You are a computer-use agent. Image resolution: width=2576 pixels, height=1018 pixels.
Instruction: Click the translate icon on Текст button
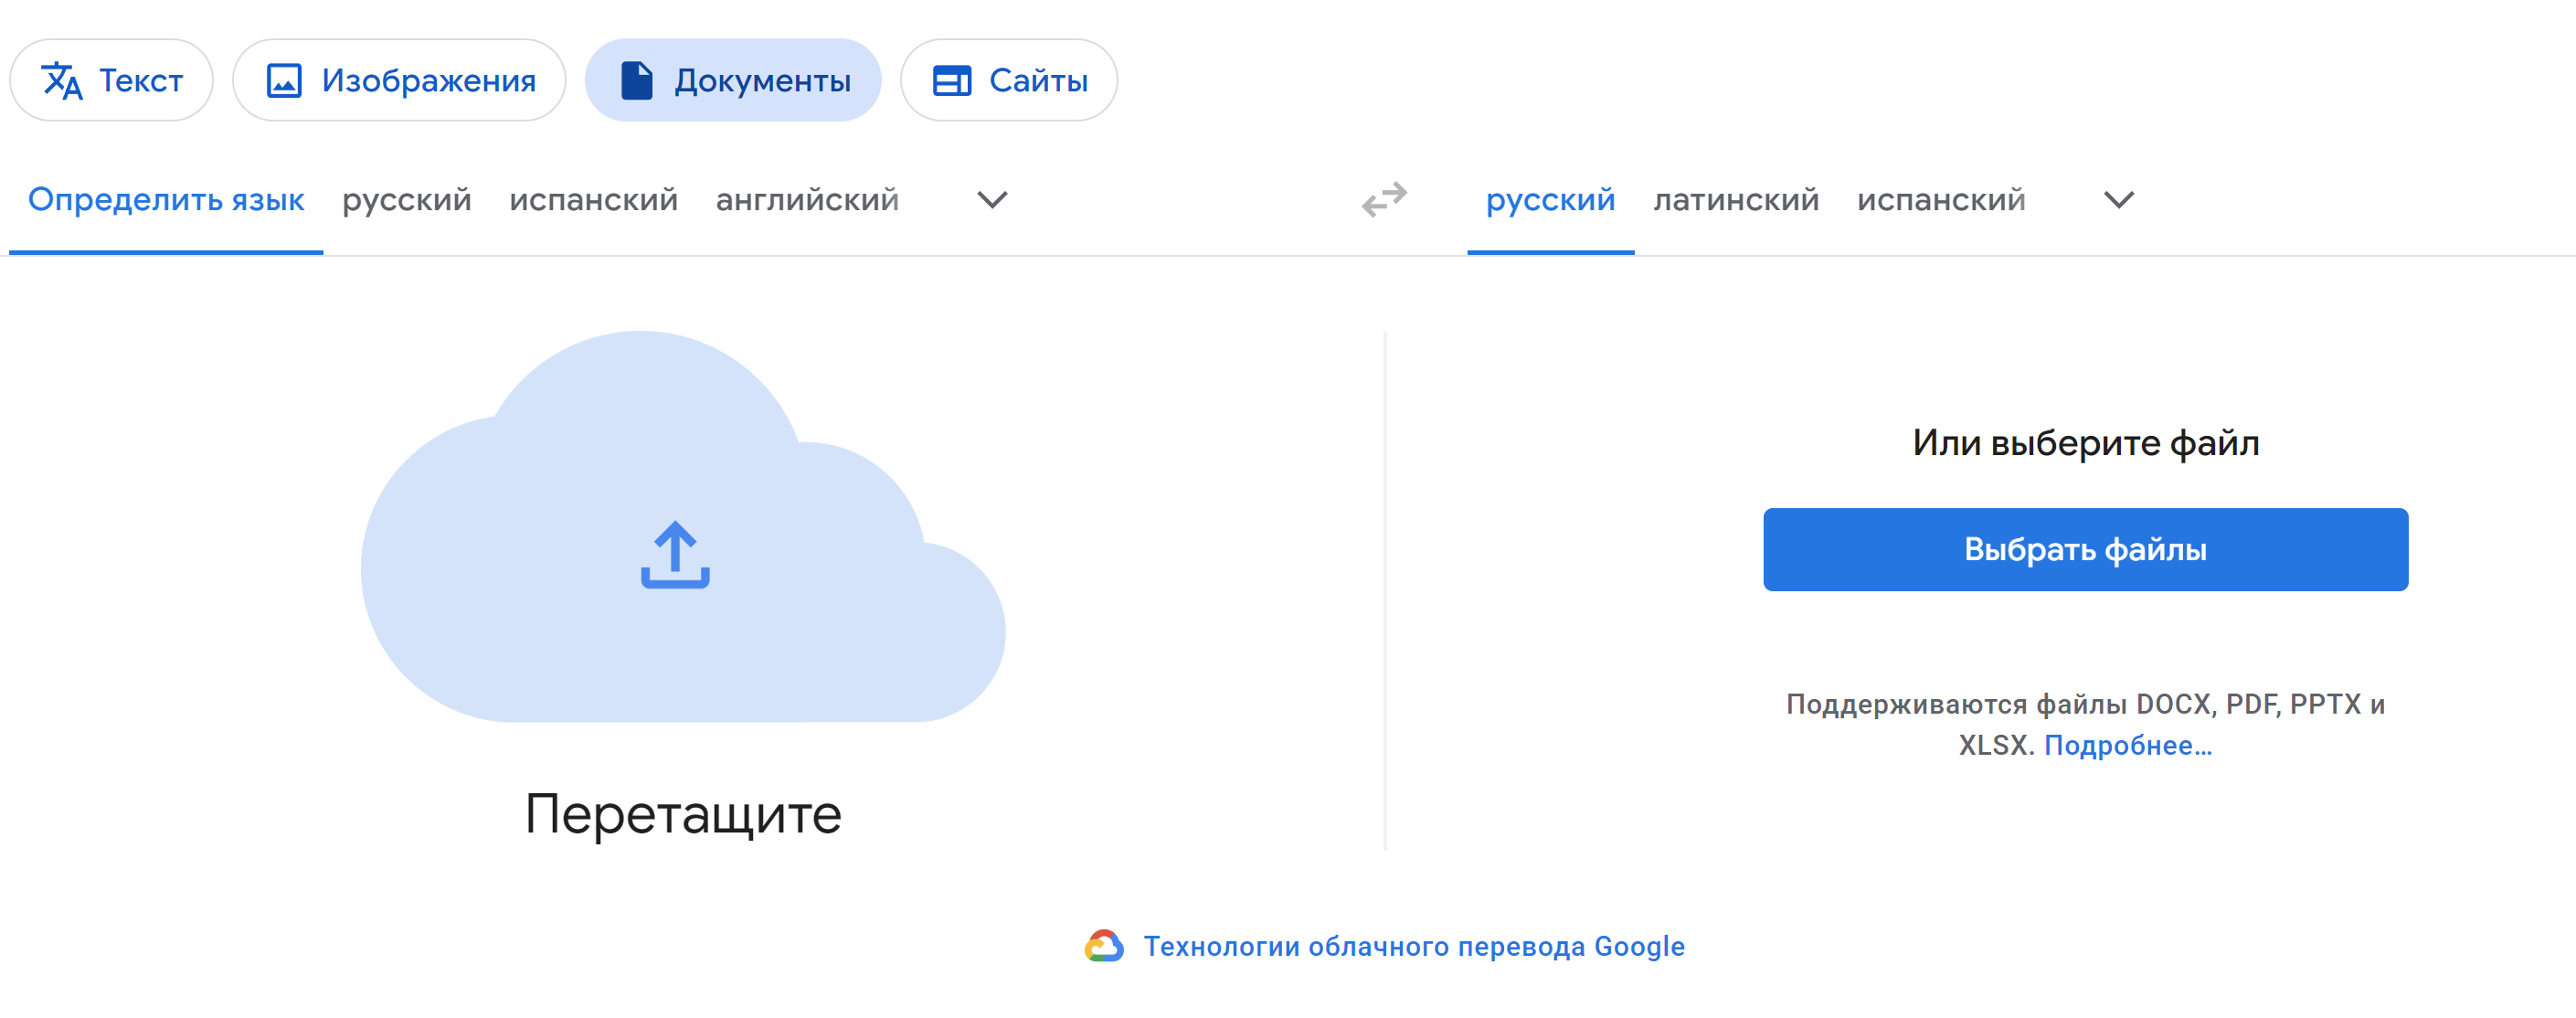point(62,81)
